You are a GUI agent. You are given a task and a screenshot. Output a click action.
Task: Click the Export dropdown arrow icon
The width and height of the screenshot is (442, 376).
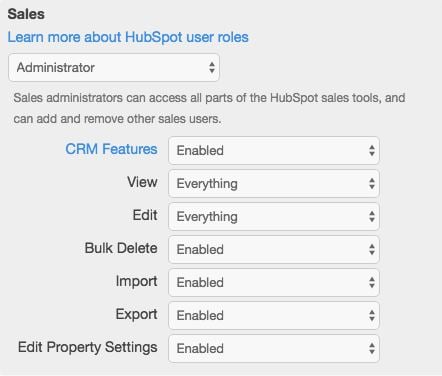pos(372,315)
